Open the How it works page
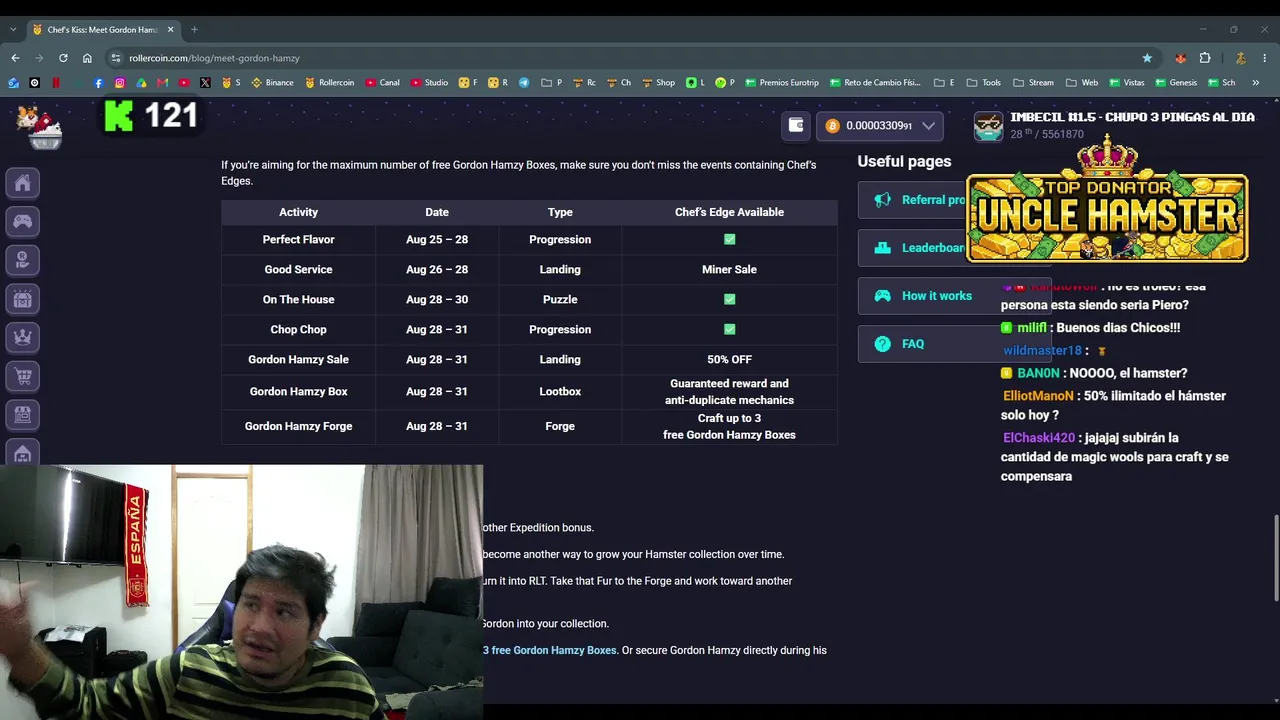Image resolution: width=1280 pixels, height=720 pixels. 955,296
